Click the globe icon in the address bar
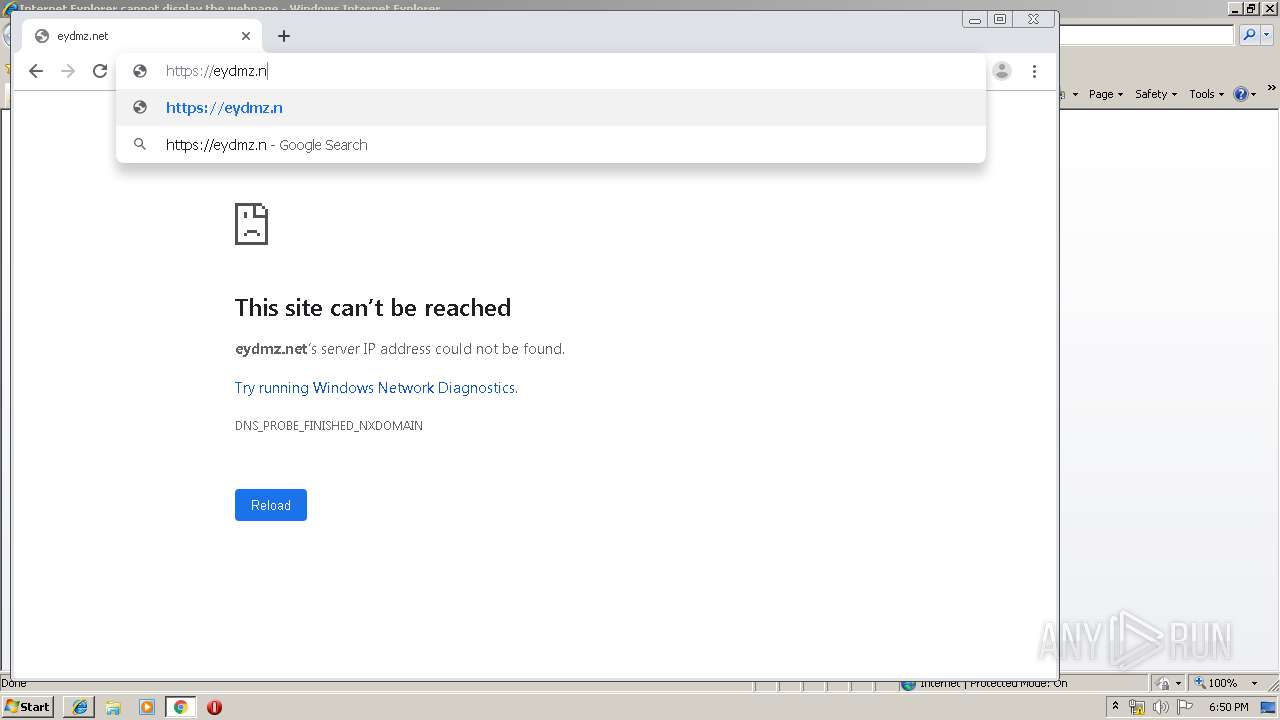Screen dimensions: 1280x720 140,71
